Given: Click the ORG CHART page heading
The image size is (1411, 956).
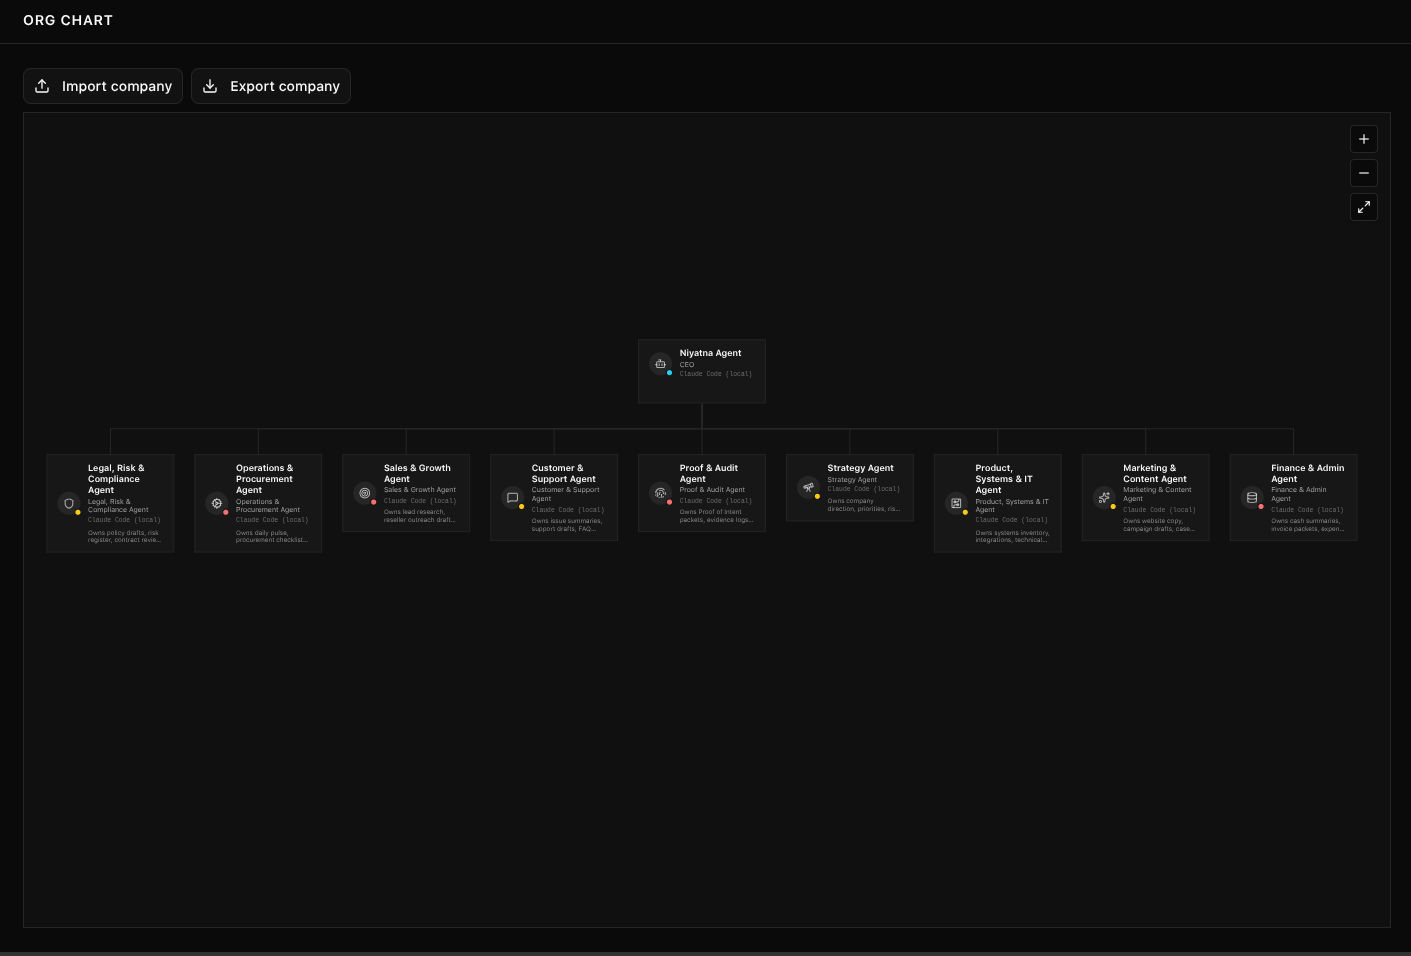Looking at the screenshot, I should point(68,20).
